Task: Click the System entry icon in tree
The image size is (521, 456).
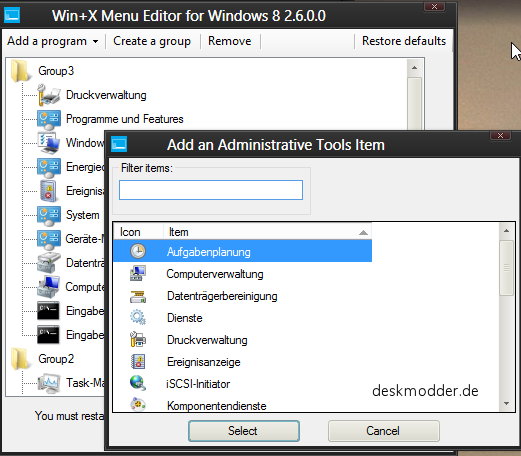Action: [49, 215]
